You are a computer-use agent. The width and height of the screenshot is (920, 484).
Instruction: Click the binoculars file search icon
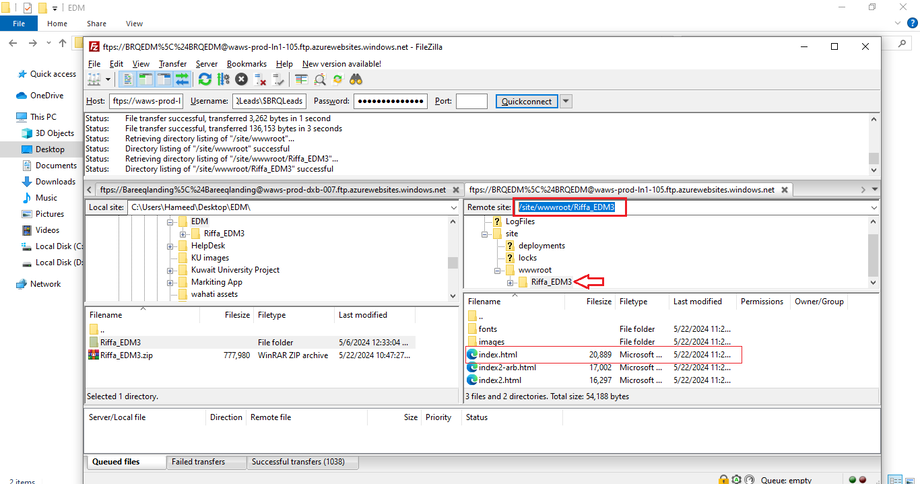tap(355, 79)
